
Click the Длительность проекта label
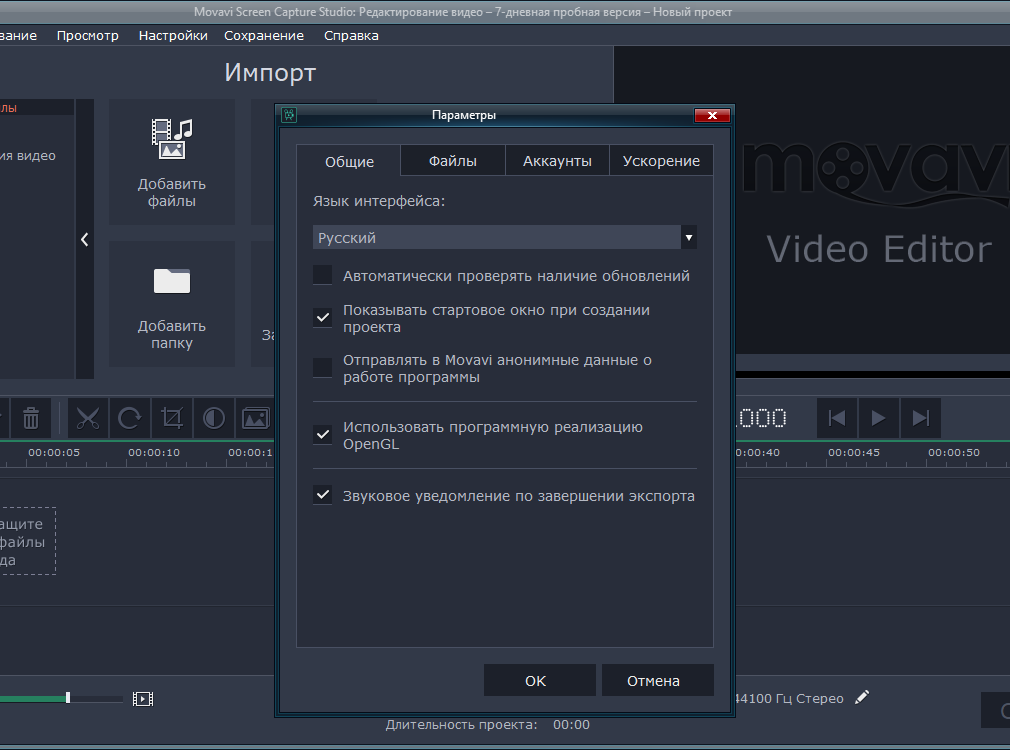461,725
